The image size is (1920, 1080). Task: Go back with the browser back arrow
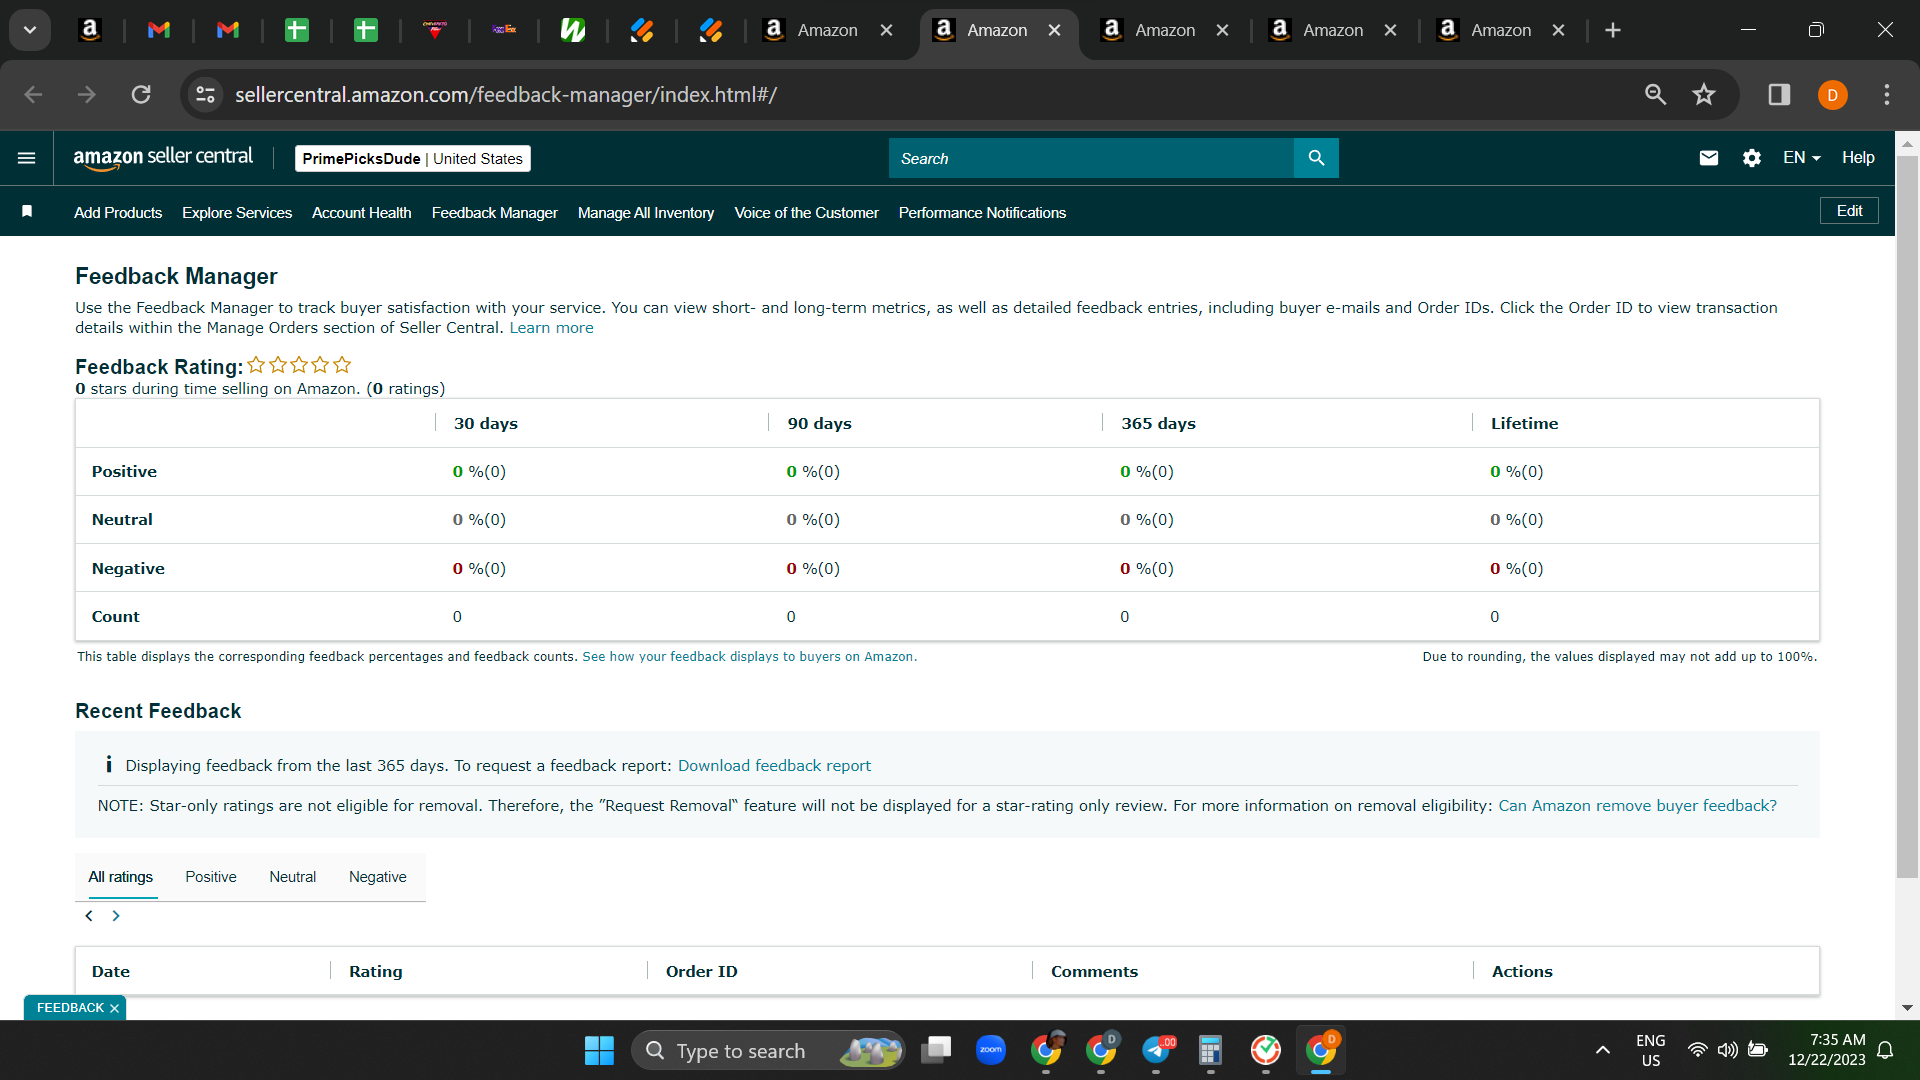click(33, 94)
